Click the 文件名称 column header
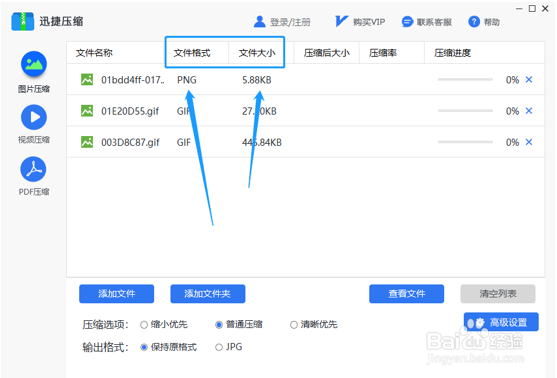The image size is (557, 378). click(x=94, y=53)
